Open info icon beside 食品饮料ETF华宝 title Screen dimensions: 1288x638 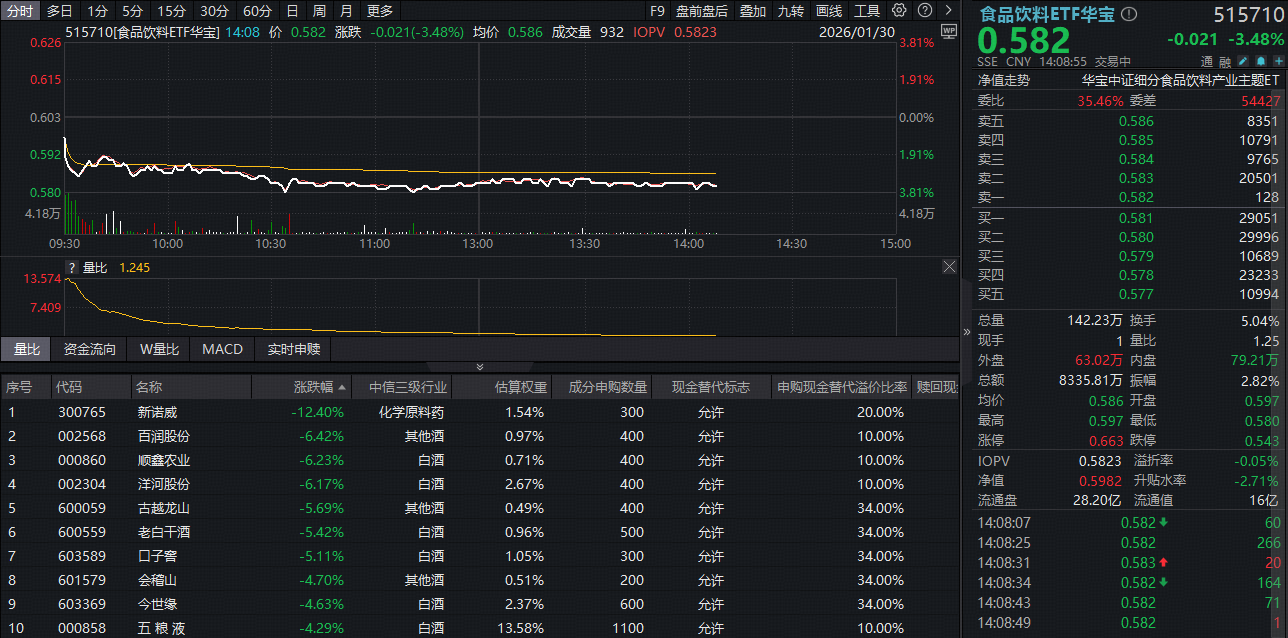[x=1129, y=15]
